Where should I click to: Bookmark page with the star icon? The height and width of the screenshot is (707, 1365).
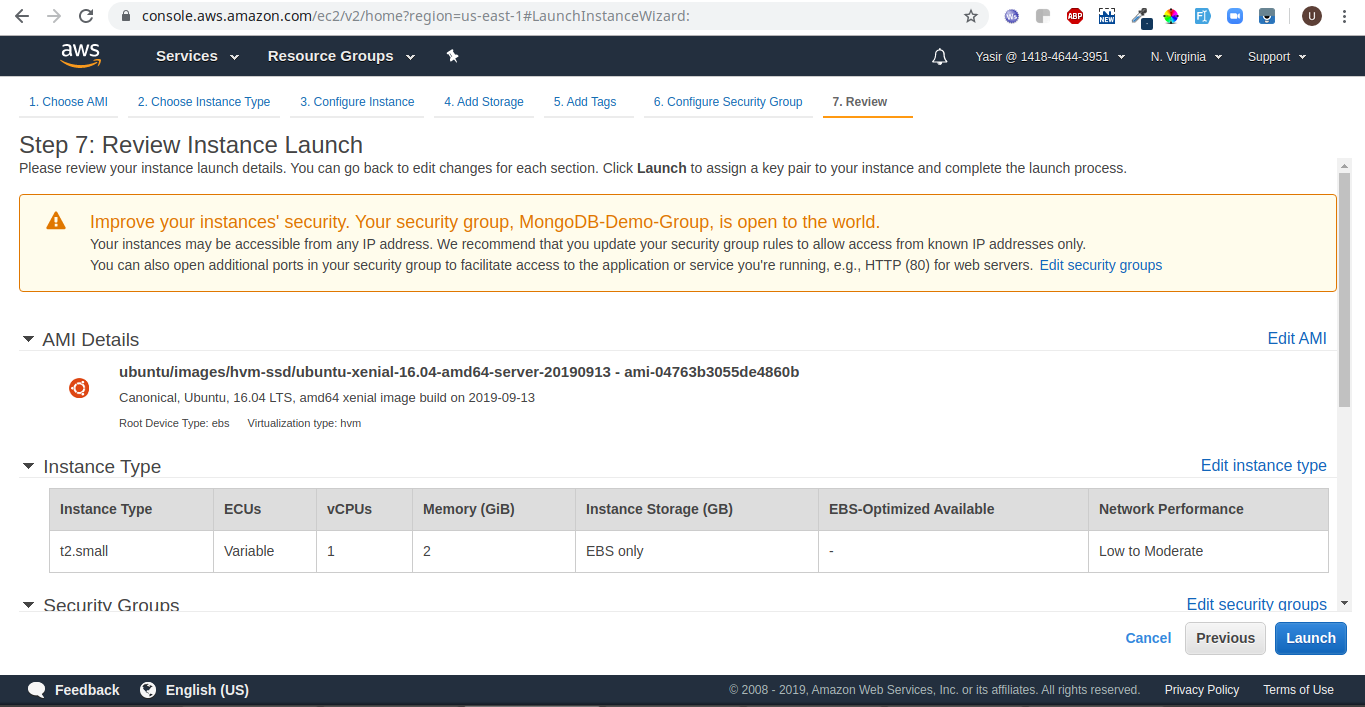point(970,16)
